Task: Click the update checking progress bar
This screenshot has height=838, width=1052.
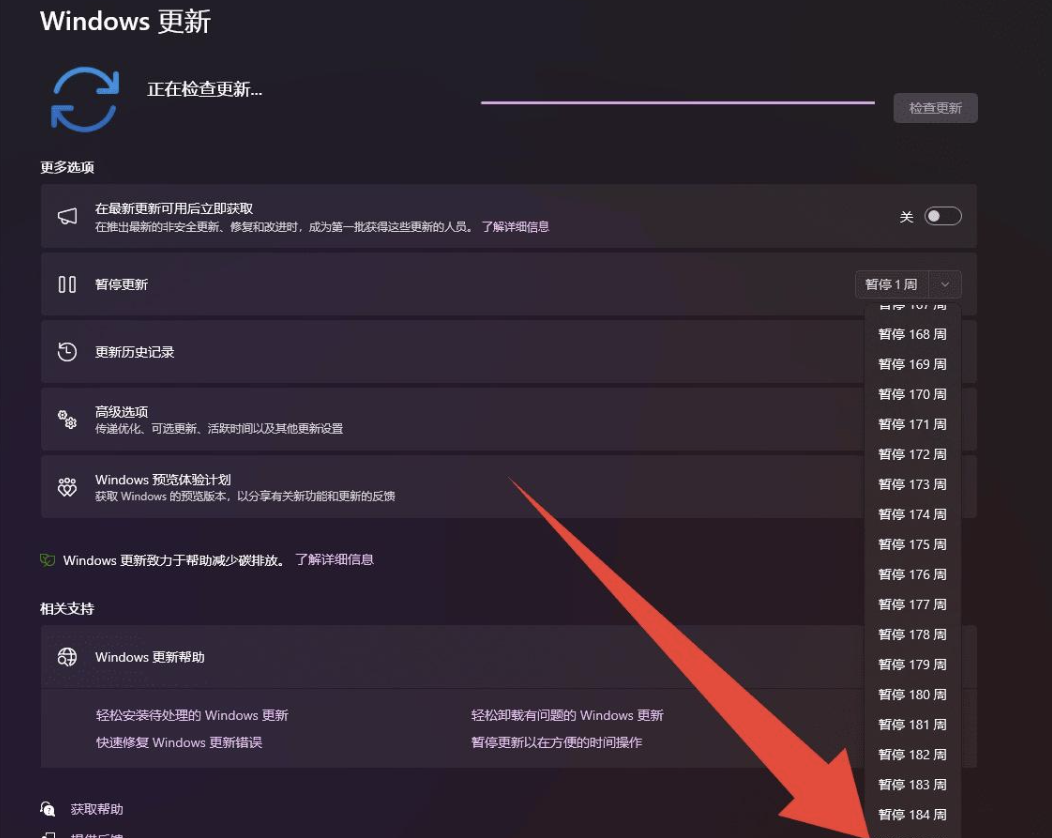Action: click(x=677, y=102)
